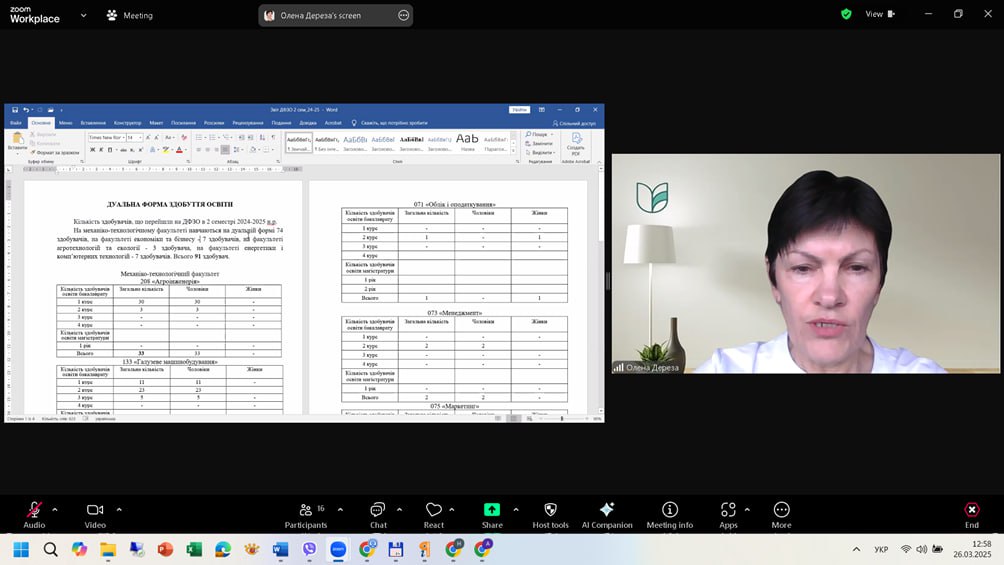1004x565 pixels.
Task: Toggle the camera with Video button
Action: (95, 511)
